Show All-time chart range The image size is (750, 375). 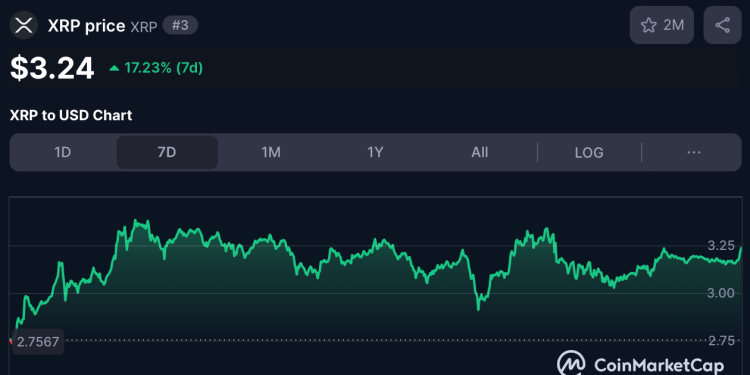click(x=479, y=153)
